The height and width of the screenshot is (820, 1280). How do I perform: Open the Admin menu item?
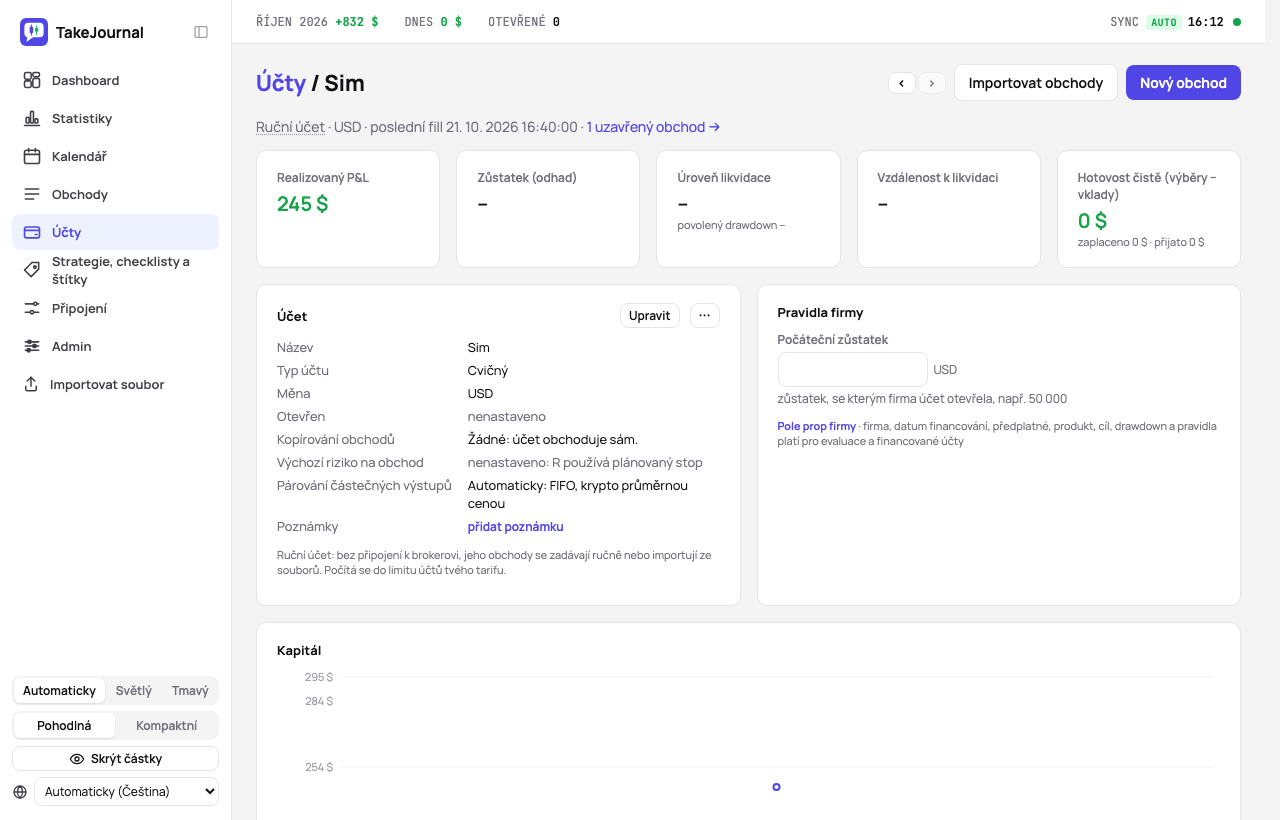[x=115, y=346]
